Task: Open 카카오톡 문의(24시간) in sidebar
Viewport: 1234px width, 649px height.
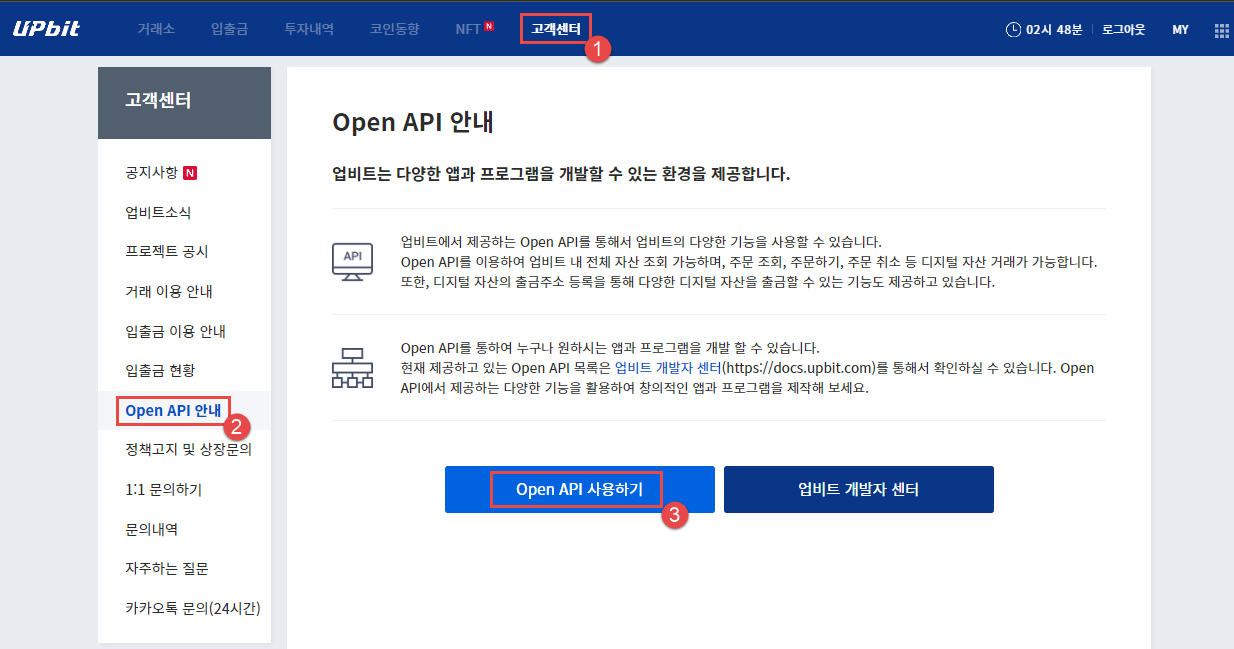Action: tap(193, 608)
